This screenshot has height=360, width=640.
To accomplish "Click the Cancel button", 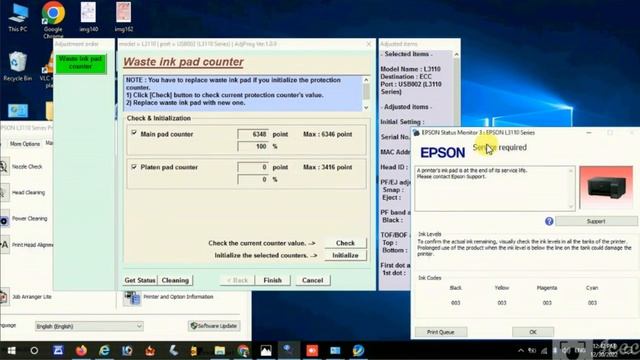I will pos(313,280).
